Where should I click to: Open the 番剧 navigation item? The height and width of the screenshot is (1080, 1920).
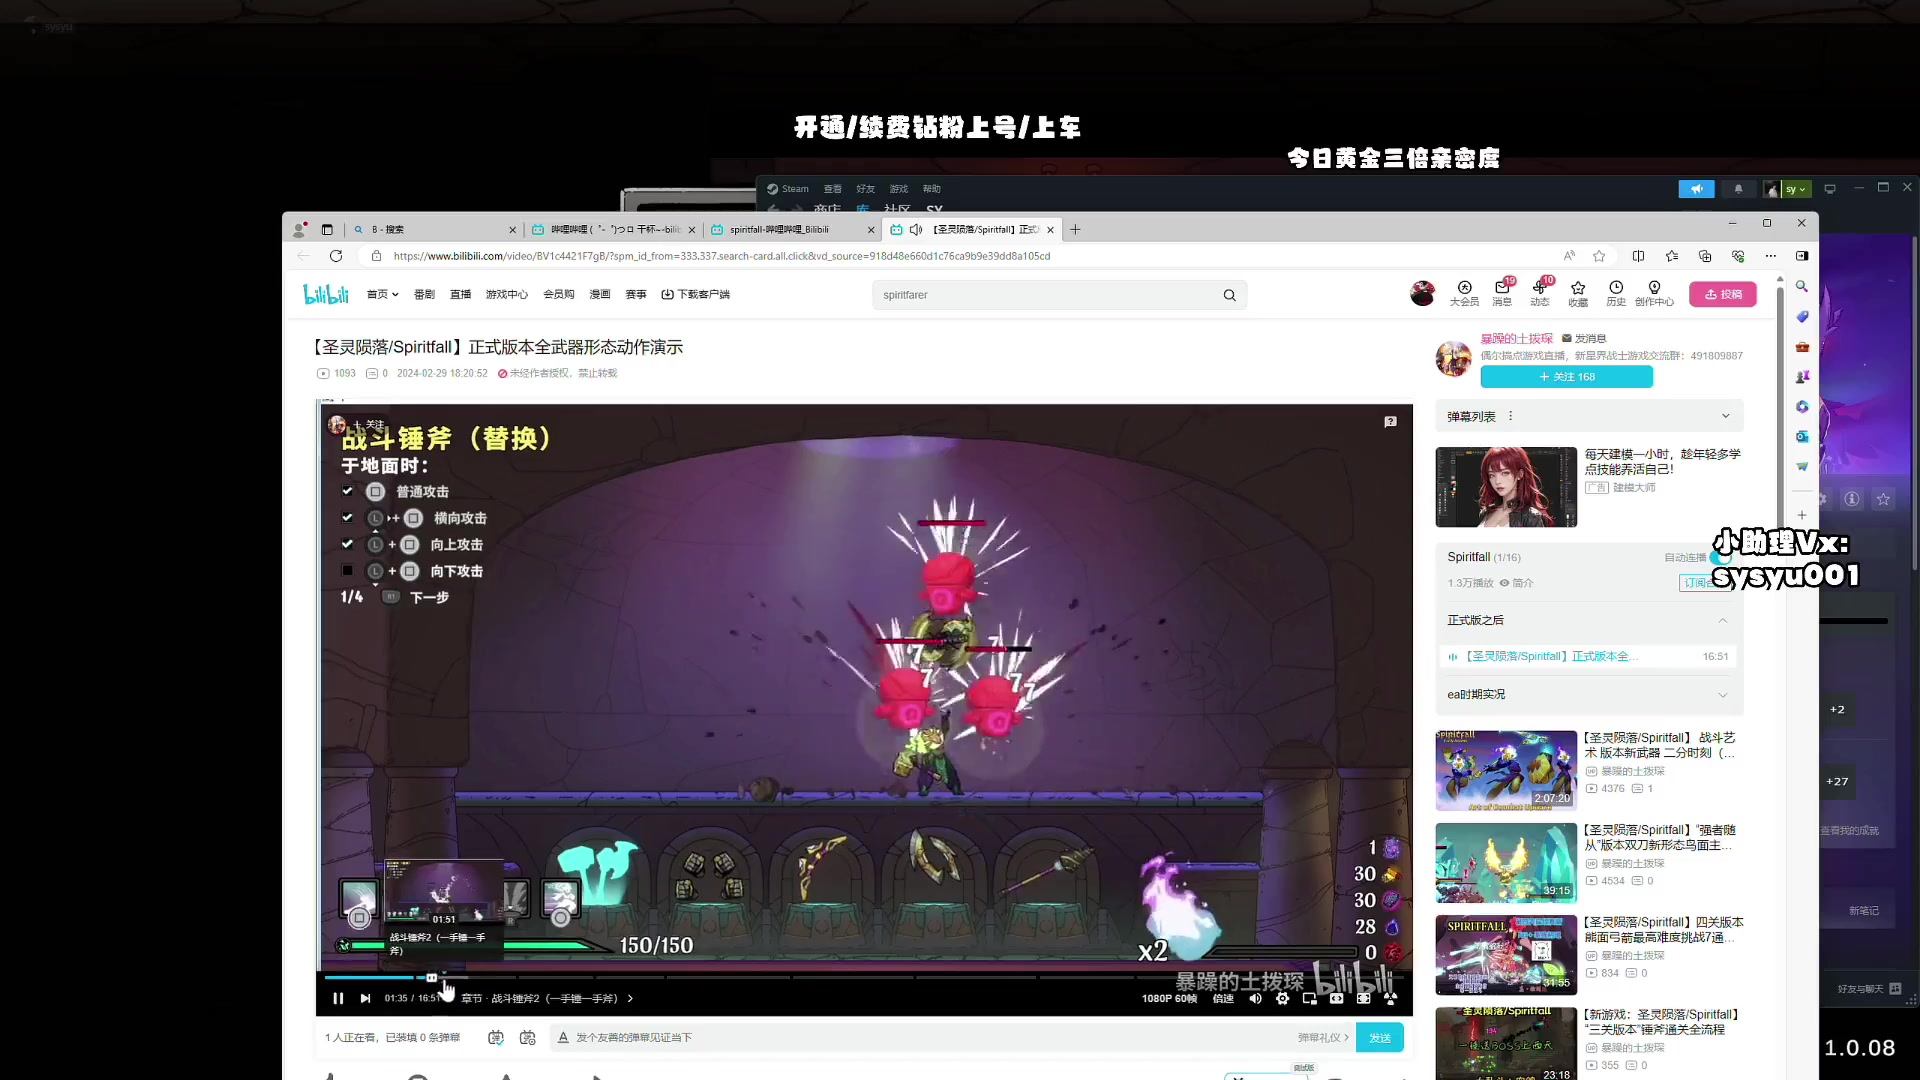tap(424, 294)
